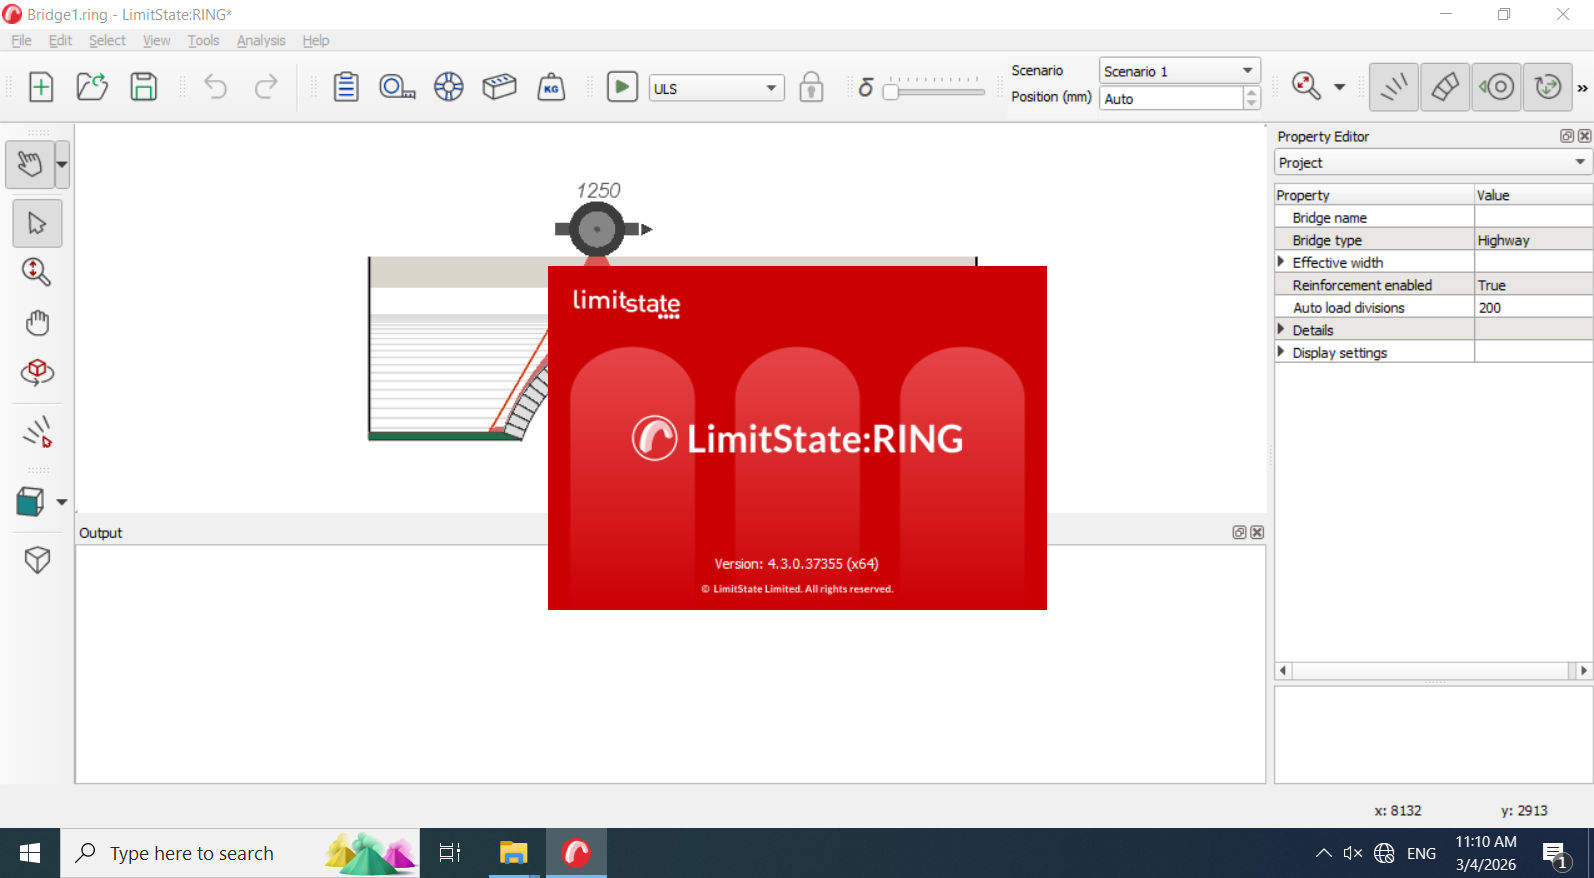
Task: Open the File menu
Action: tap(21, 40)
